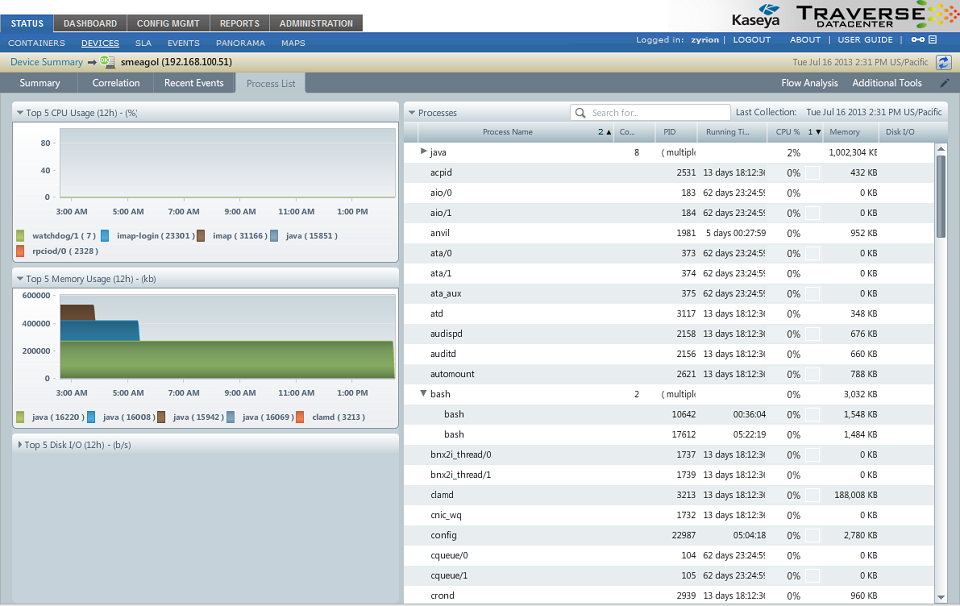This screenshot has width=960, height=606.
Task: Open the REPORTS main tab
Action: pos(240,23)
